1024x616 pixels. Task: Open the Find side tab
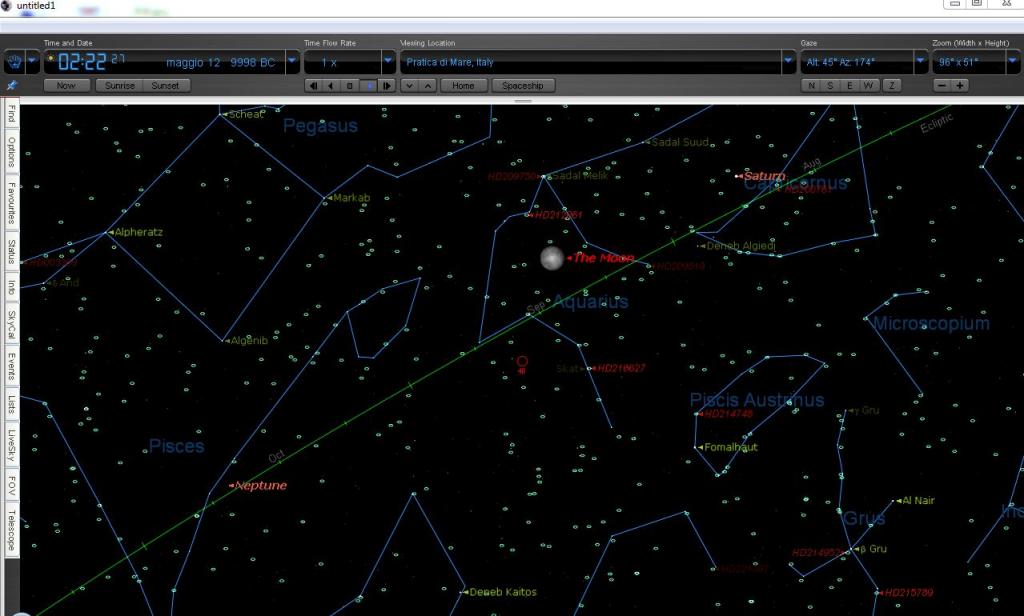point(12,113)
